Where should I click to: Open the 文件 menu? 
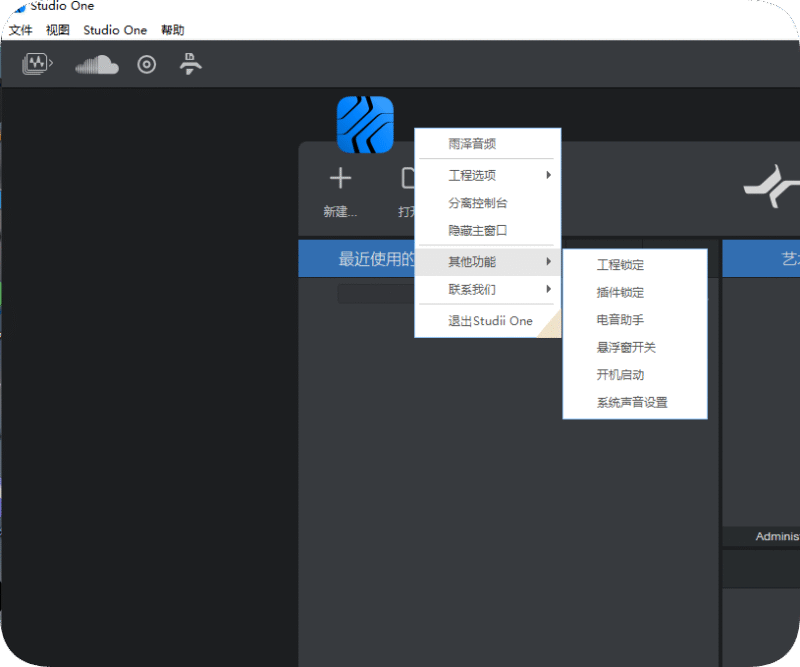(x=21, y=30)
